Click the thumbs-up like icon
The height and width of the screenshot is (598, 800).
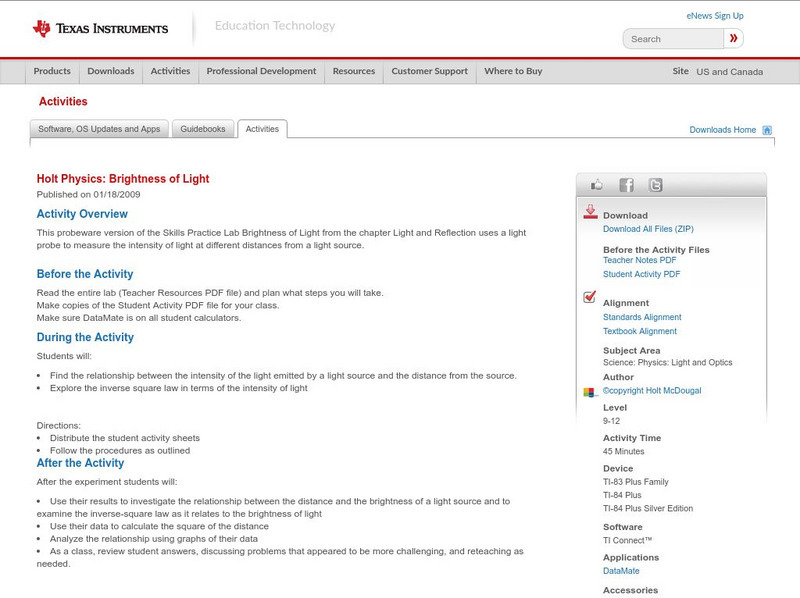point(596,185)
